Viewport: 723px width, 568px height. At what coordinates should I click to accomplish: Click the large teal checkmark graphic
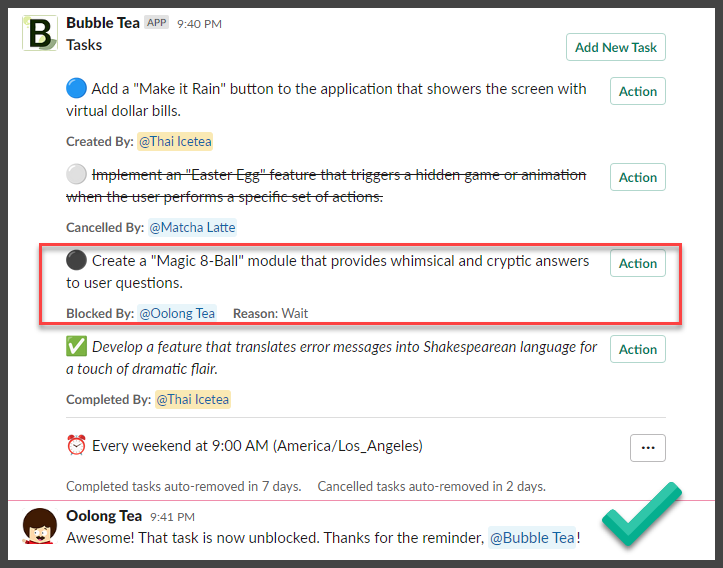pyautogui.click(x=641, y=515)
